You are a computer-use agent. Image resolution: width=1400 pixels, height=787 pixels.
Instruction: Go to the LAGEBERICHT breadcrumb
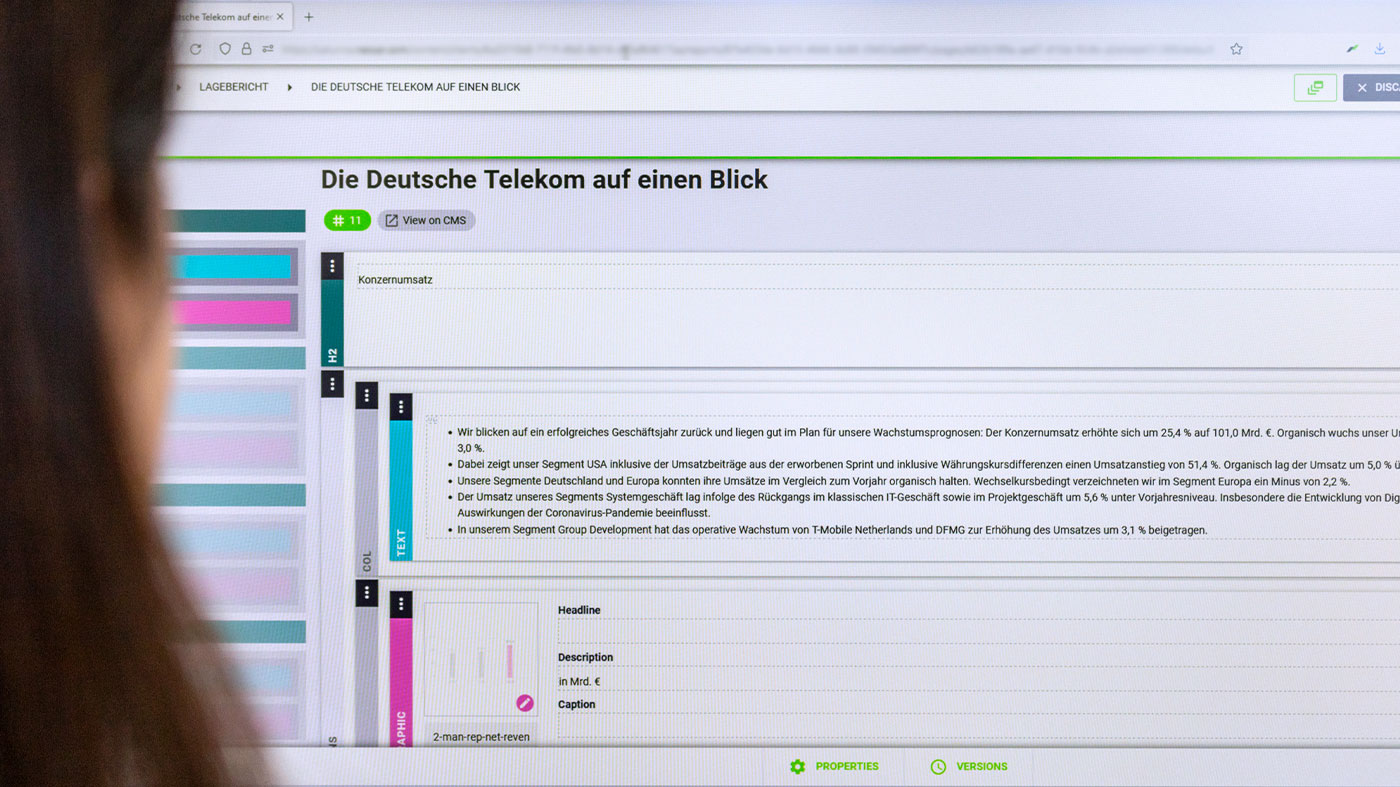point(234,87)
